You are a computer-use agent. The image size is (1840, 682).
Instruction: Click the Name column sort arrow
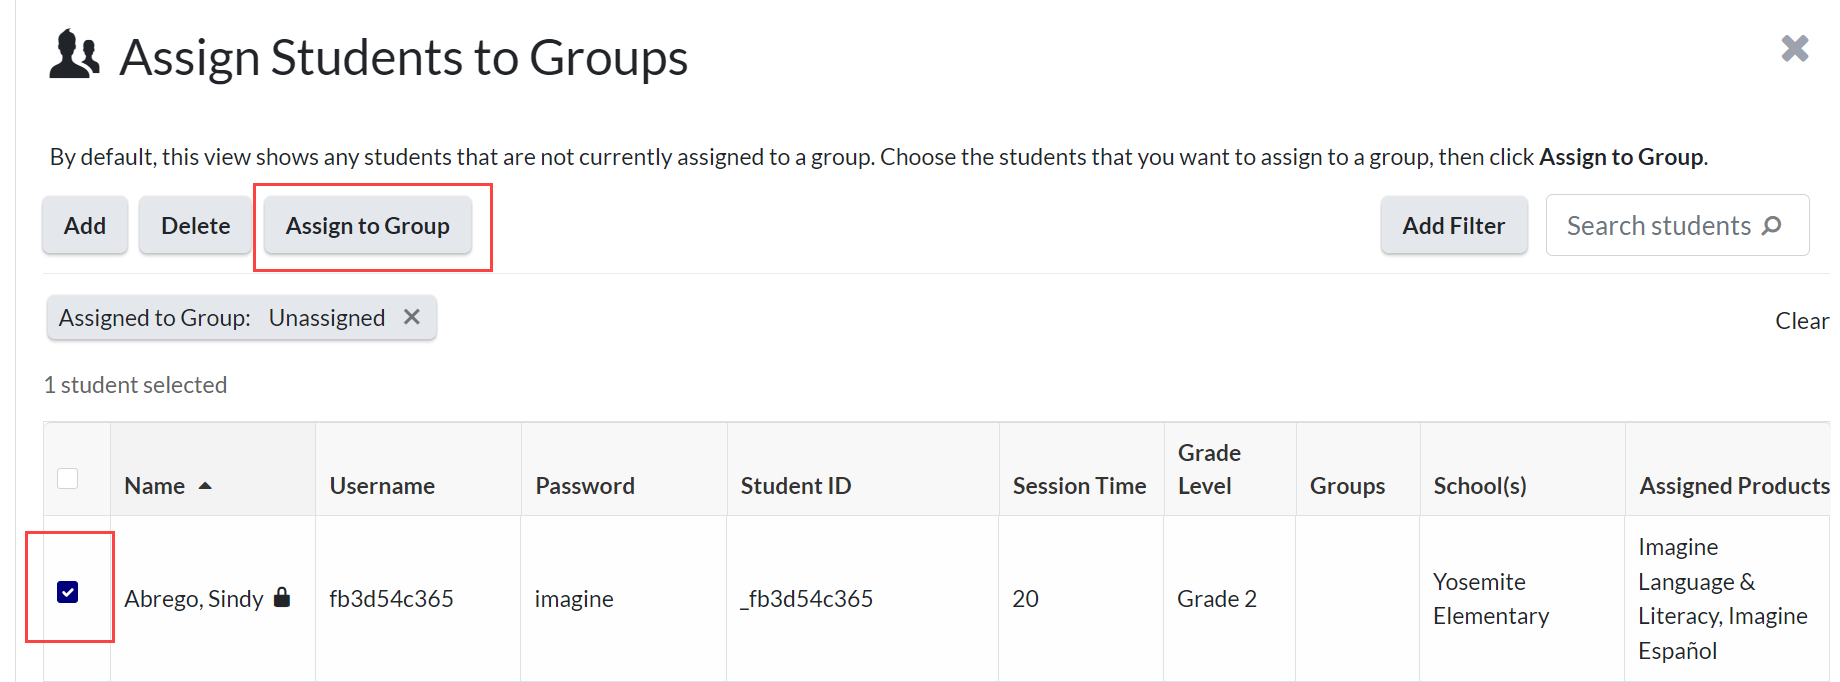point(205,486)
